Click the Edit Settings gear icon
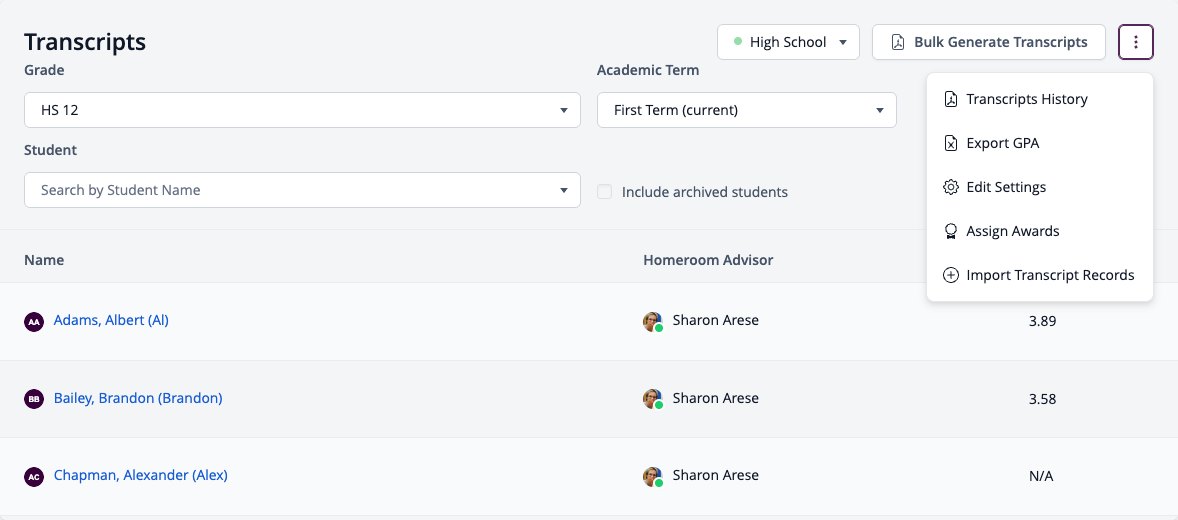1178x520 pixels. [950, 187]
